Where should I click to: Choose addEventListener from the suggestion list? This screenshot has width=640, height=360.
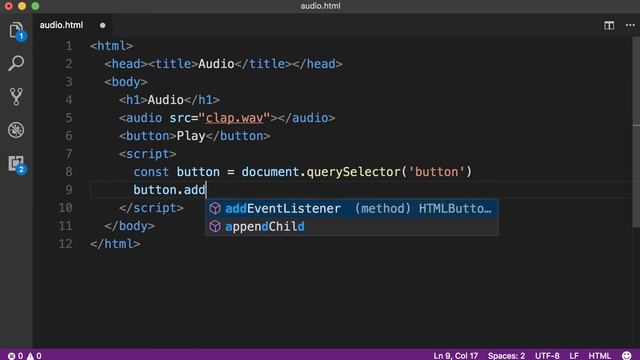point(351,209)
